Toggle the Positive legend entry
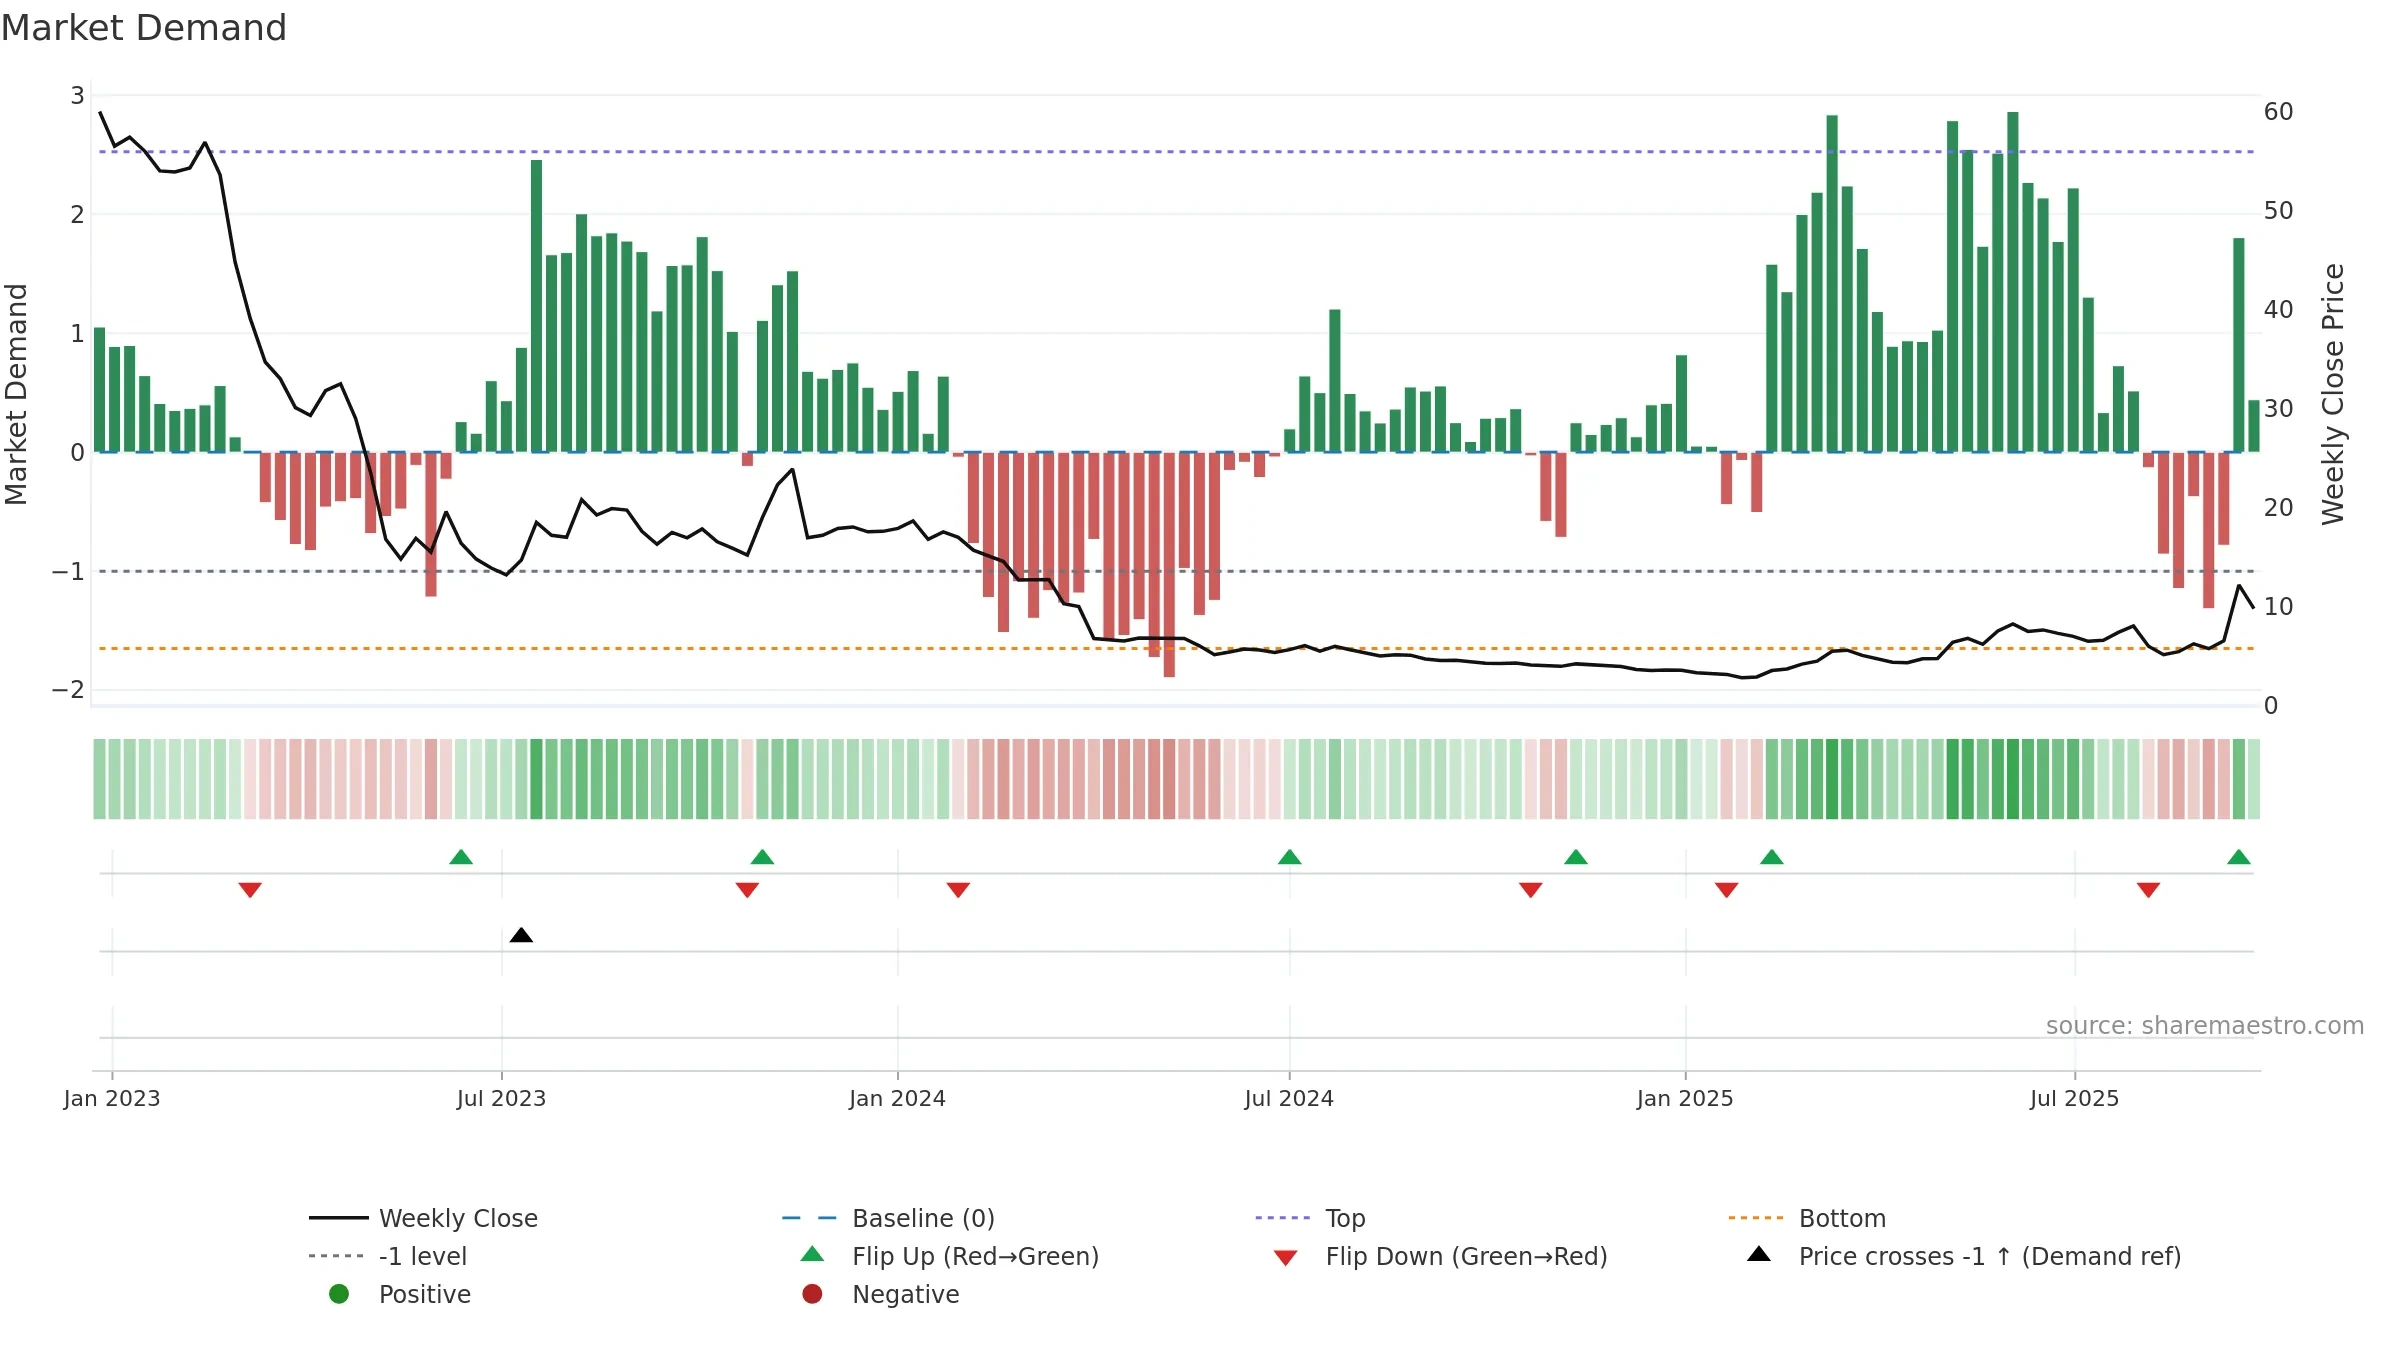Image resolution: width=2400 pixels, height=1350 pixels. click(x=400, y=1294)
